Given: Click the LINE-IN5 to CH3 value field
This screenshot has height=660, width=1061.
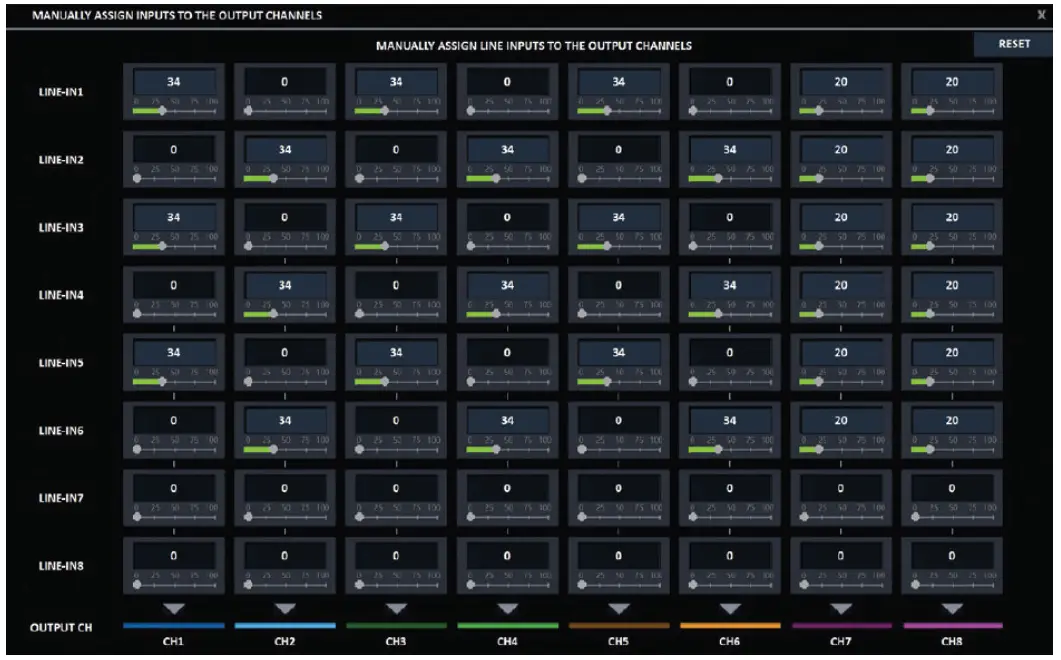Looking at the screenshot, I should pyautogui.click(x=396, y=353).
